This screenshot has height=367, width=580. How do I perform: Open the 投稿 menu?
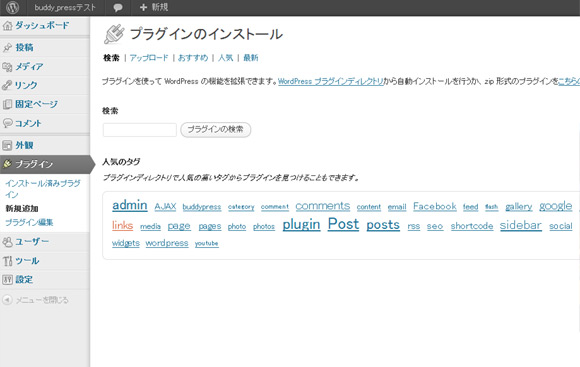coord(24,47)
